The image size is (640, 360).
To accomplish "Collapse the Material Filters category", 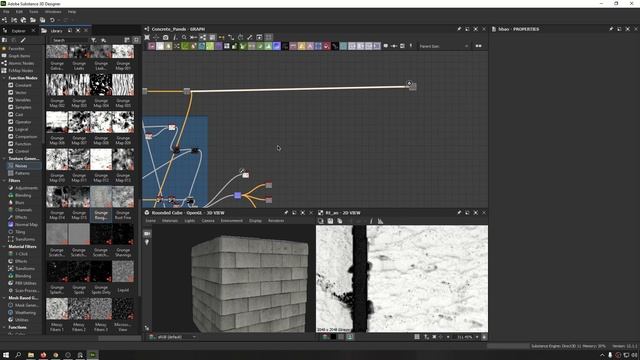I will (x=4, y=247).
